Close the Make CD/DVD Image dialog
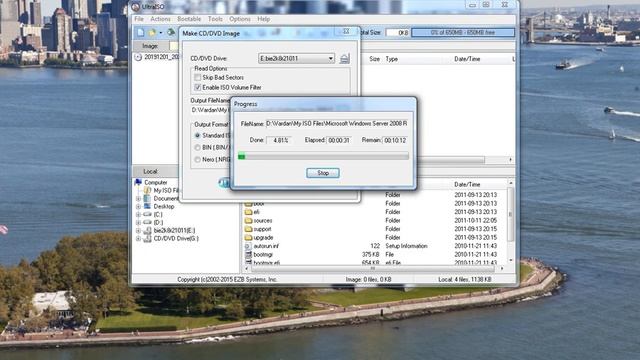 (x=347, y=31)
